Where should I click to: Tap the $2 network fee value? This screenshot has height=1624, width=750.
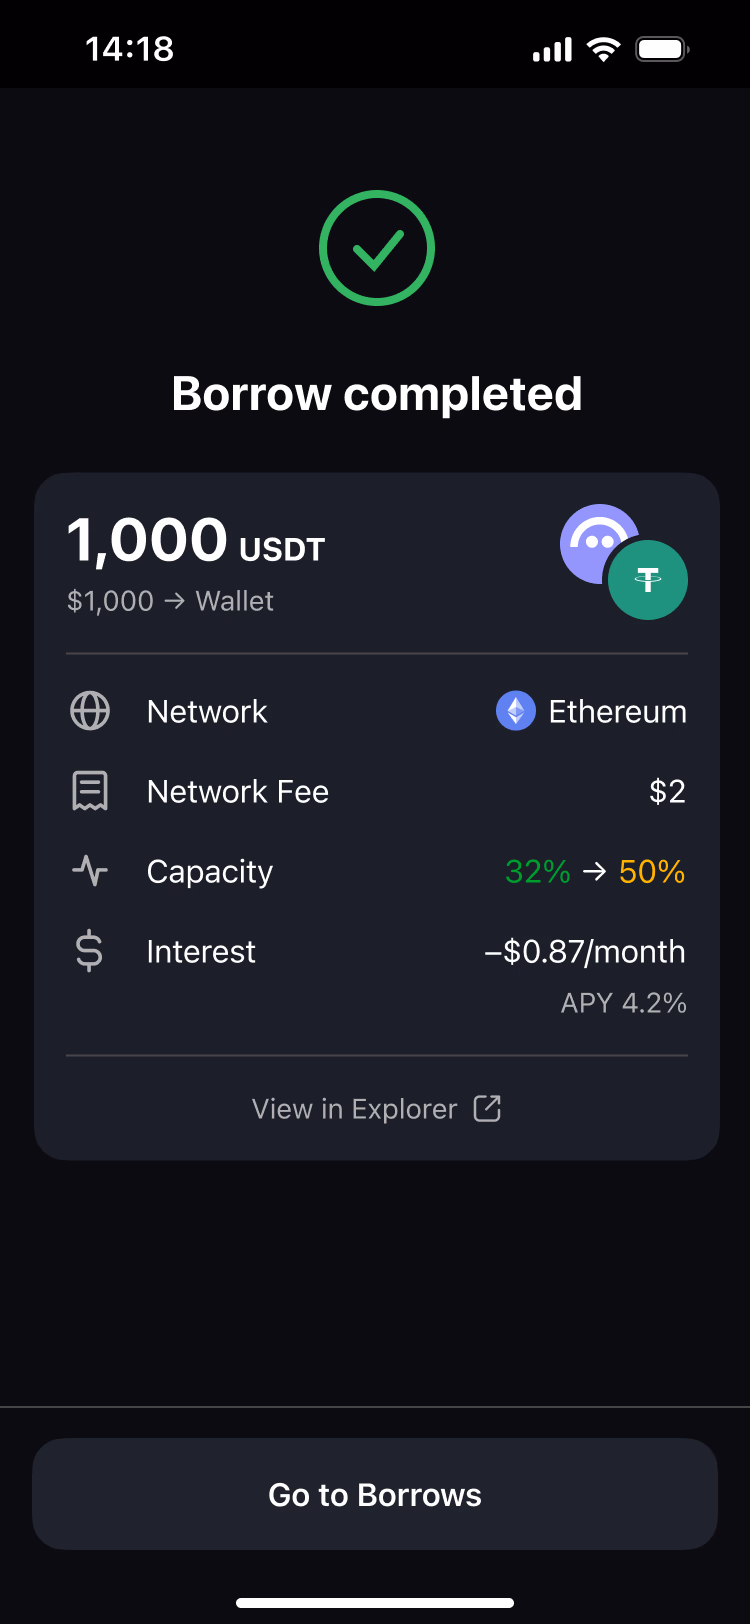coord(667,792)
